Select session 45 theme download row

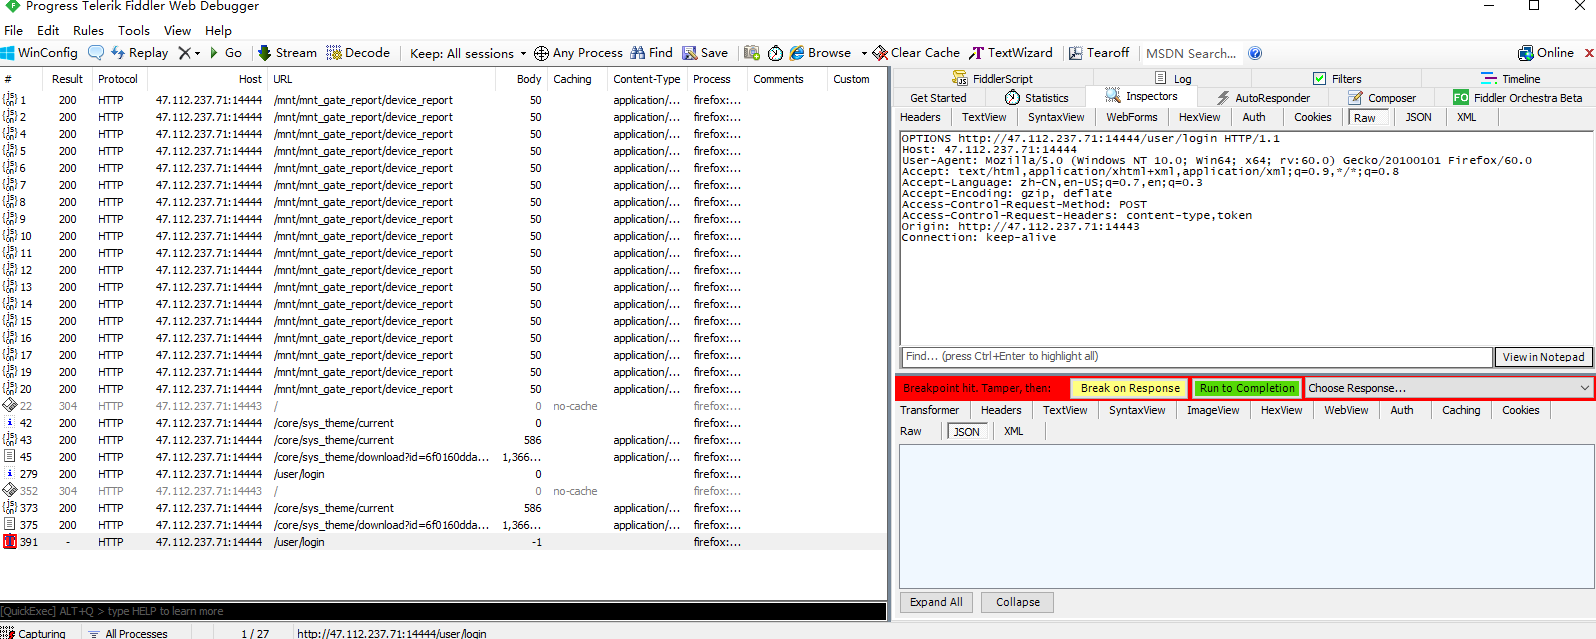[x=443, y=457]
